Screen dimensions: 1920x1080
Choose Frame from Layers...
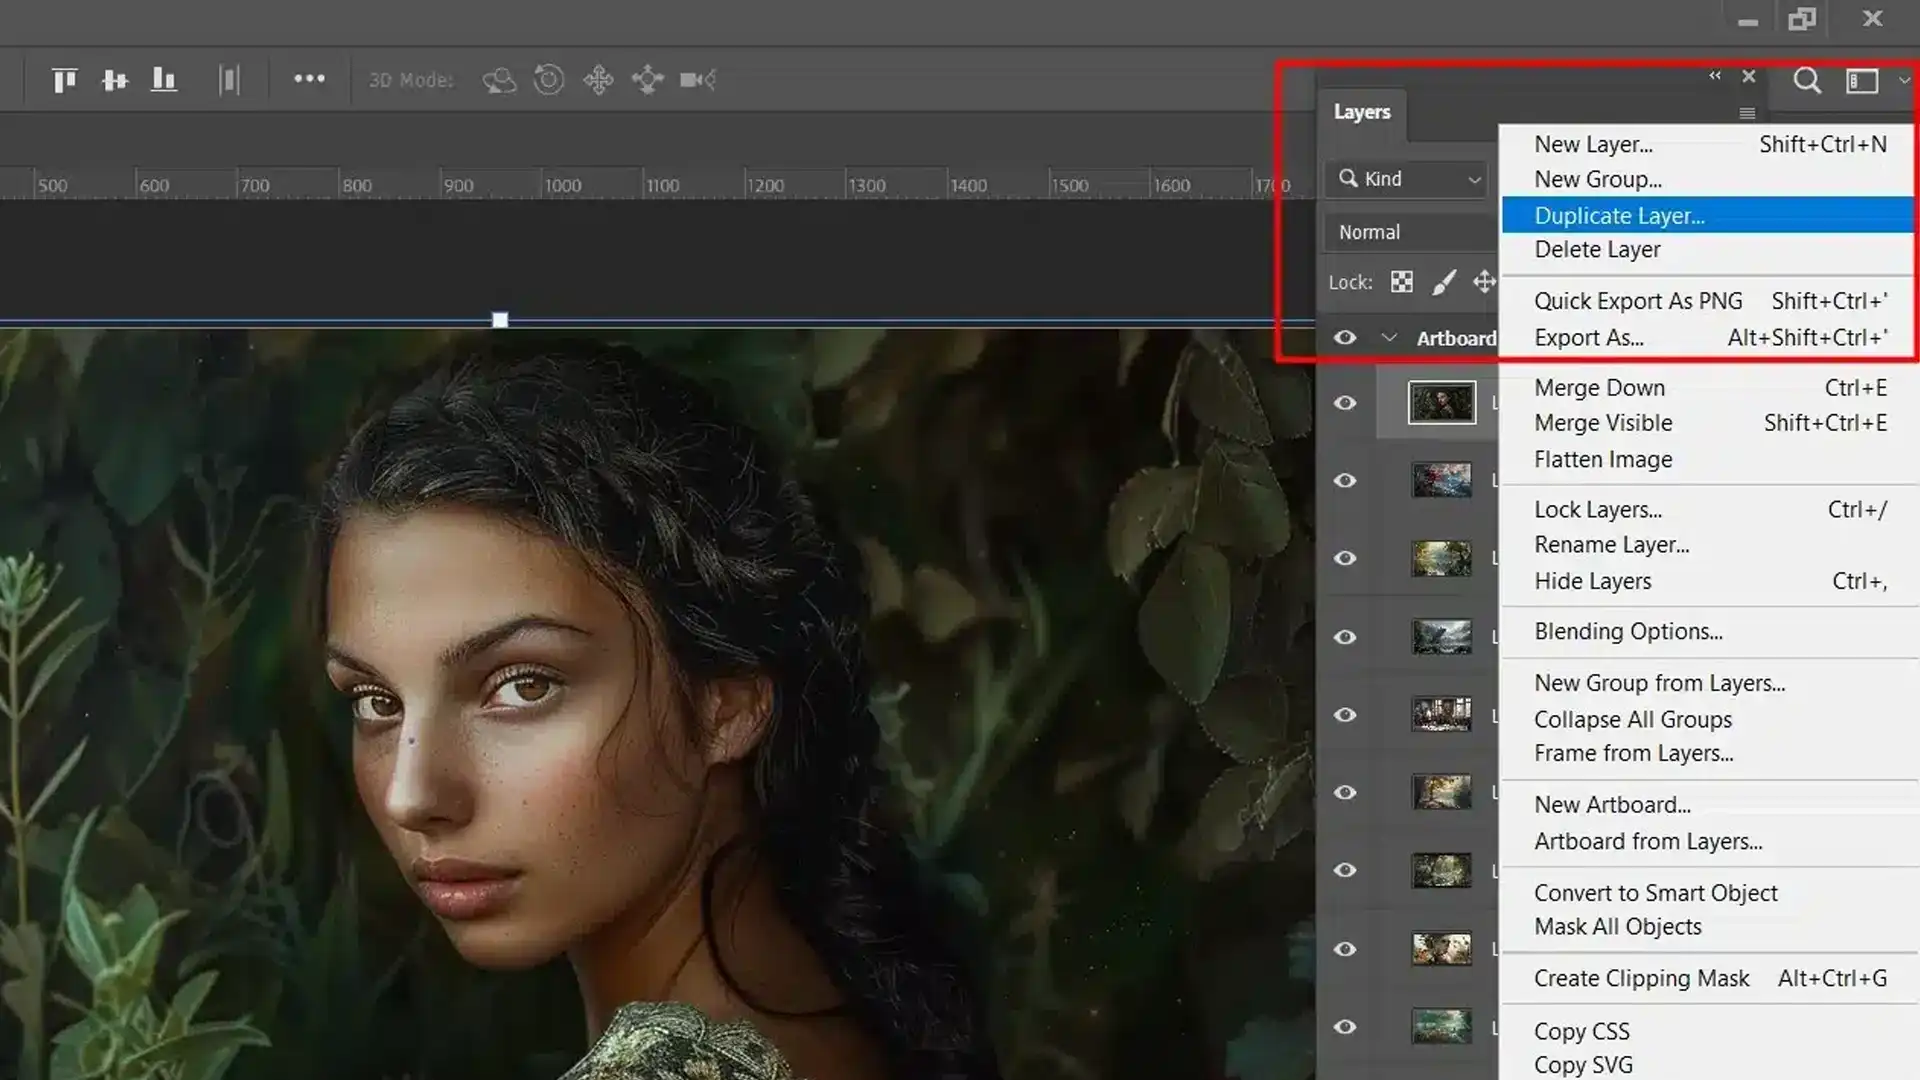1710,754
